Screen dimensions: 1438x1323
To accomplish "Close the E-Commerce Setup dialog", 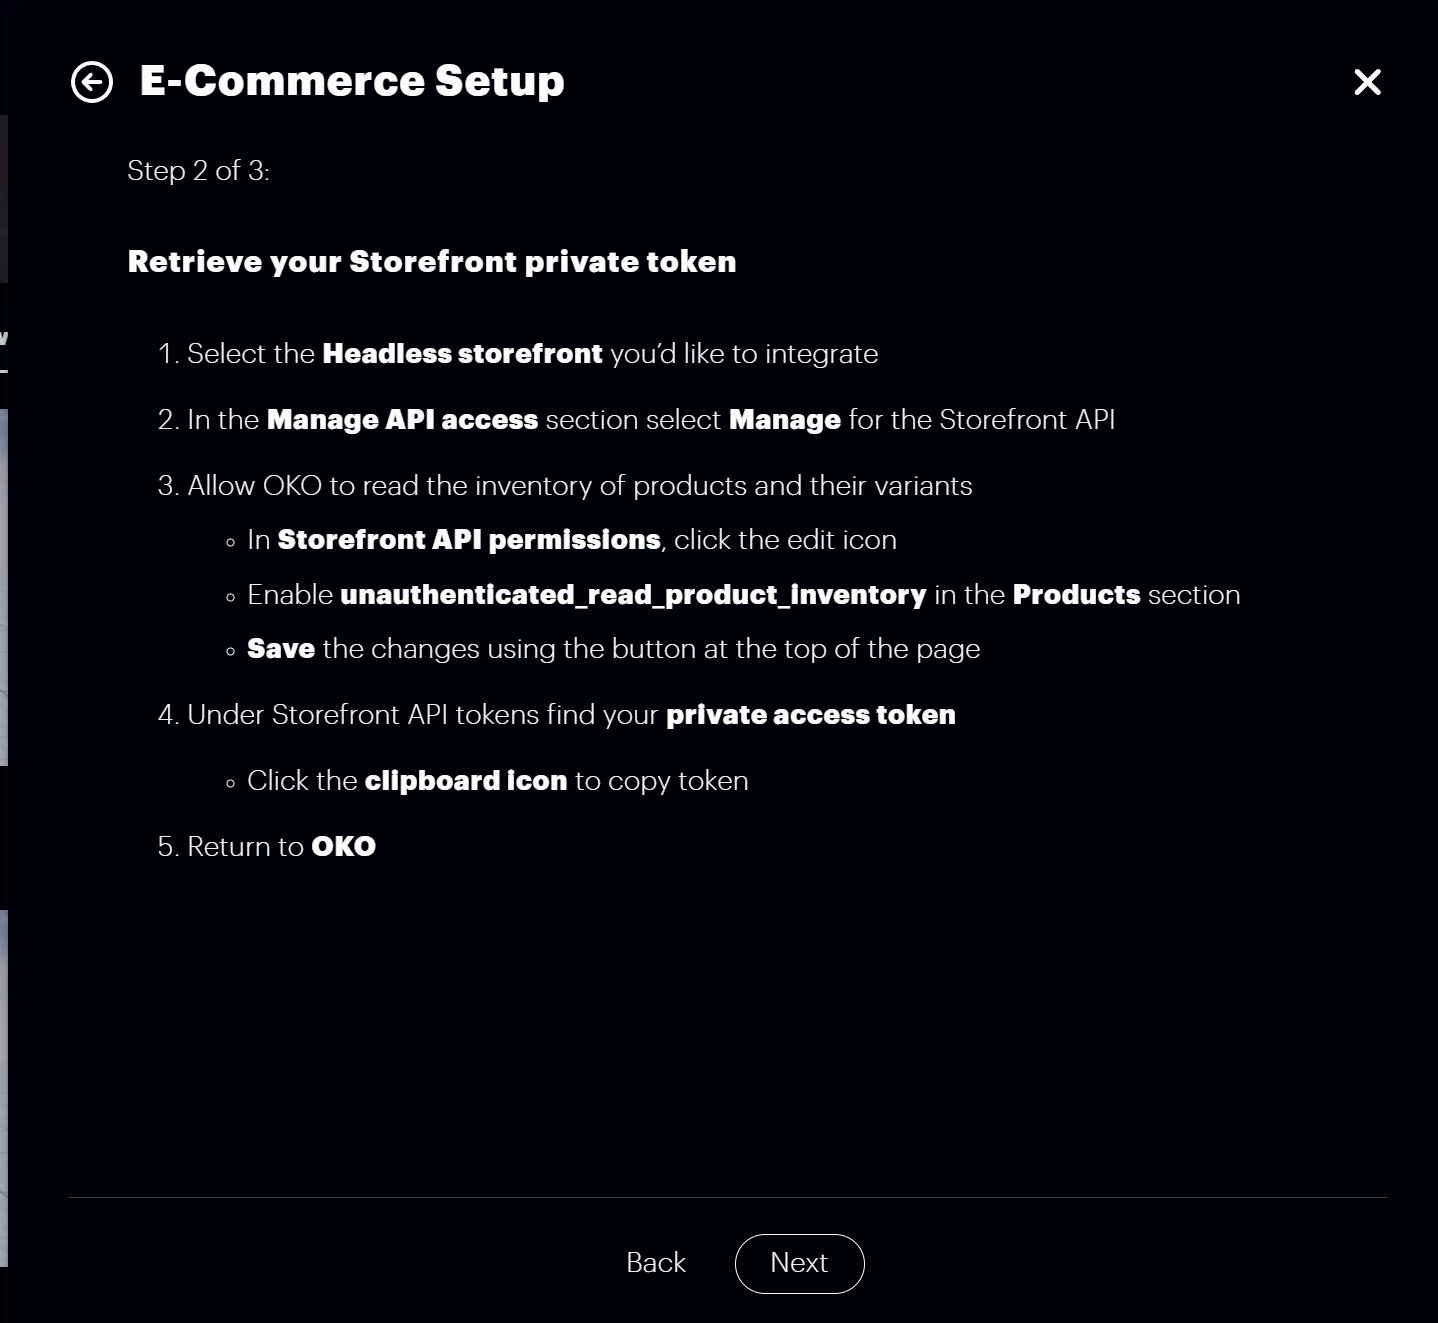I will pyautogui.click(x=1367, y=82).
